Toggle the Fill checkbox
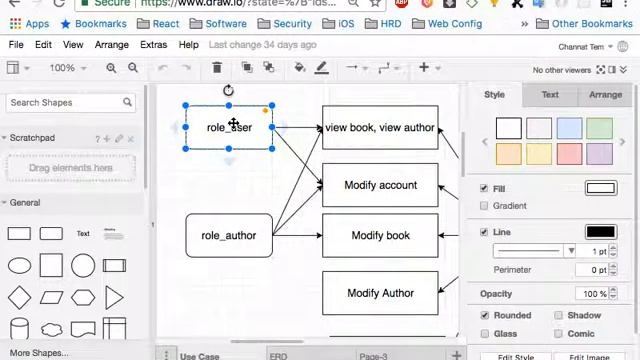The width and height of the screenshot is (640, 360). (484, 188)
